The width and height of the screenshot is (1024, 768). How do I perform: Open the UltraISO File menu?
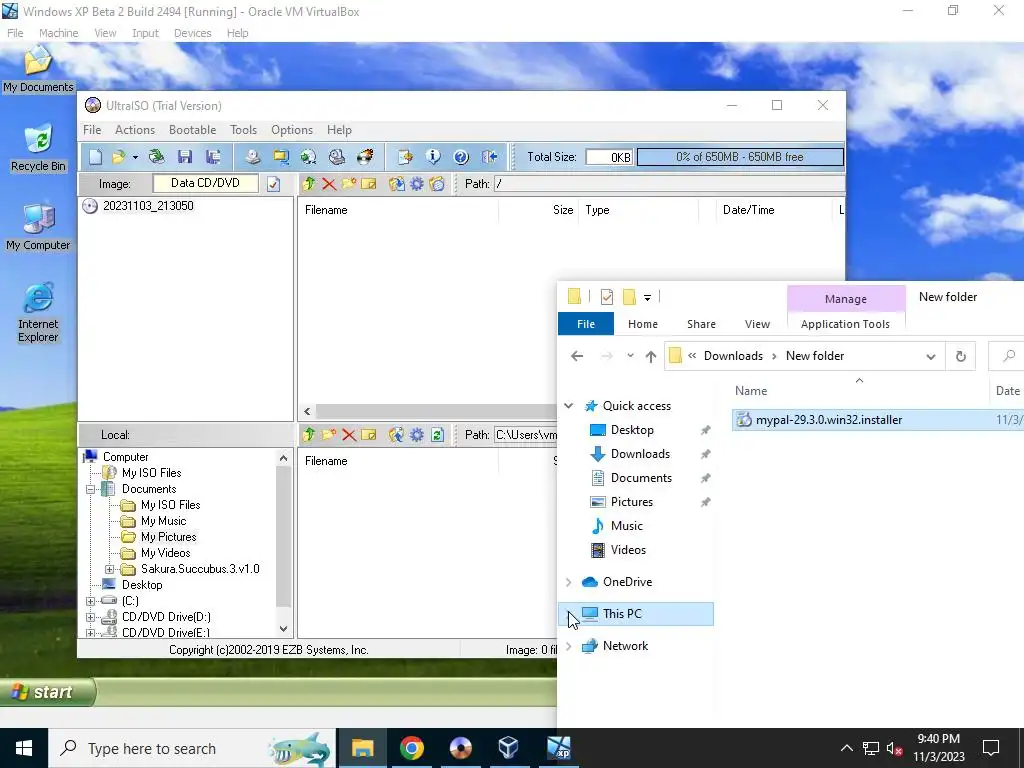[x=92, y=130]
